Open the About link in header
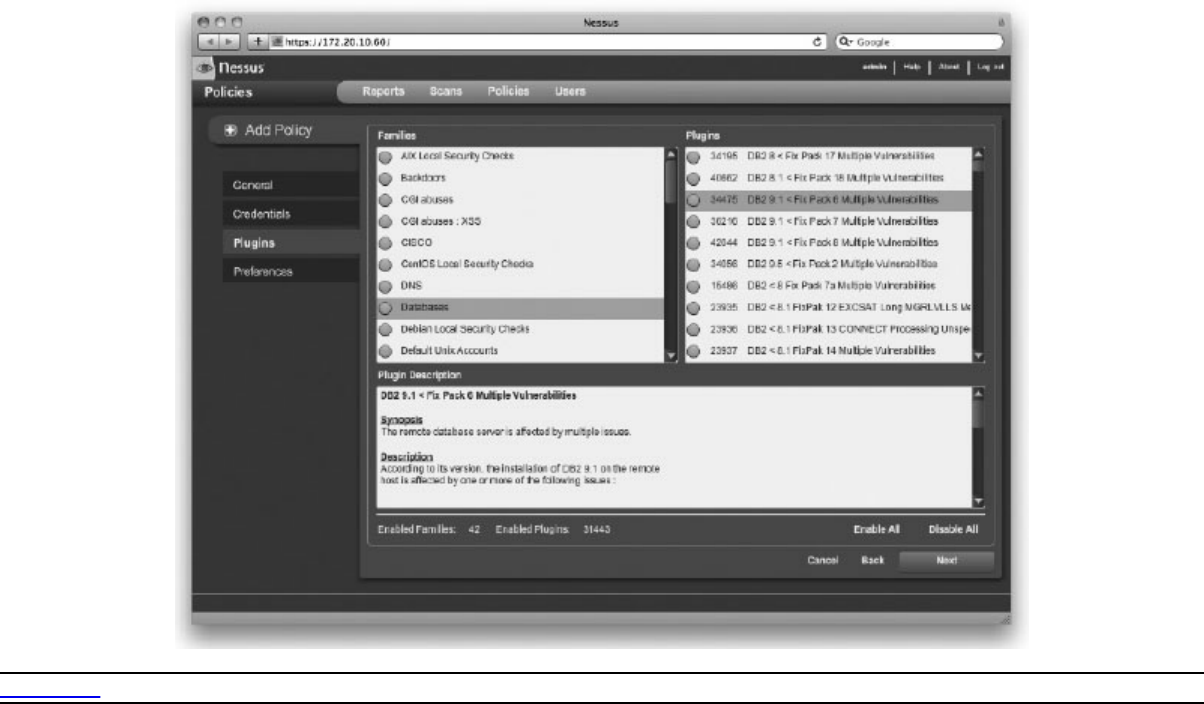 [x=948, y=68]
